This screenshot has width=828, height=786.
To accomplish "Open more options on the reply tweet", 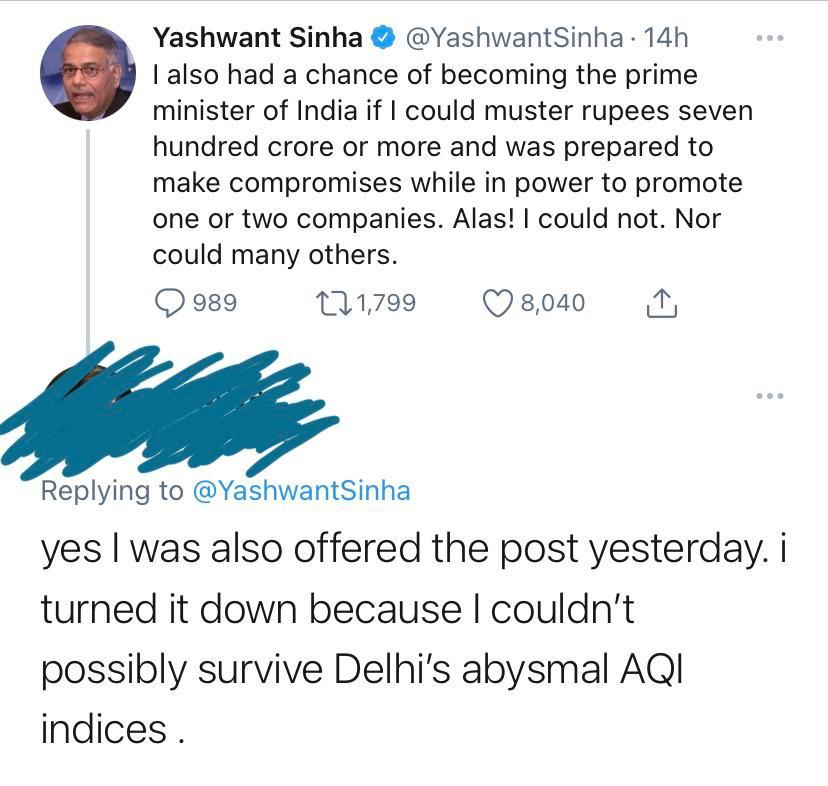I will pyautogui.click(x=768, y=397).
